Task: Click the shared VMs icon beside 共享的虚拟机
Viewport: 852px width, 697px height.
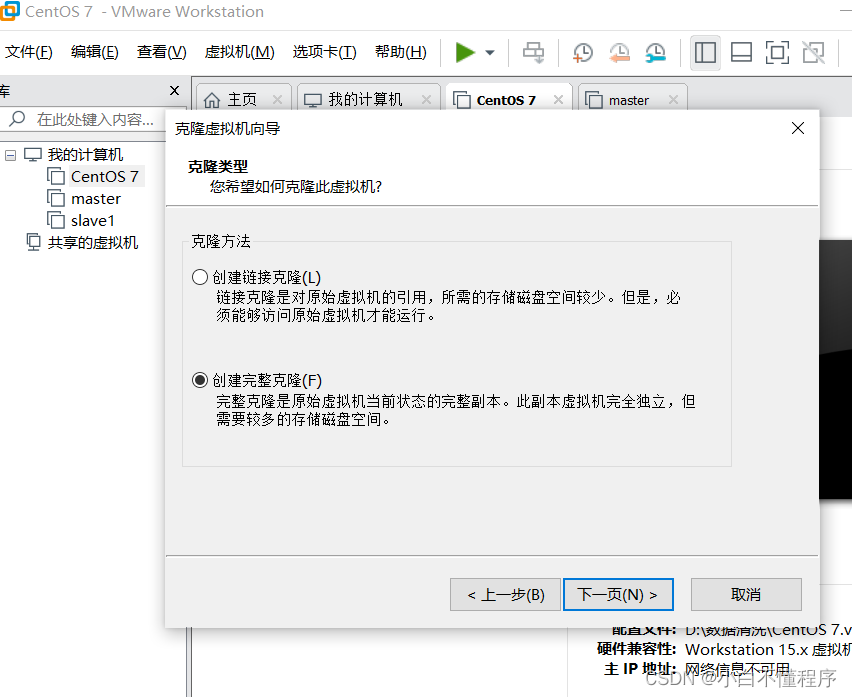Action: coord(34,242)
